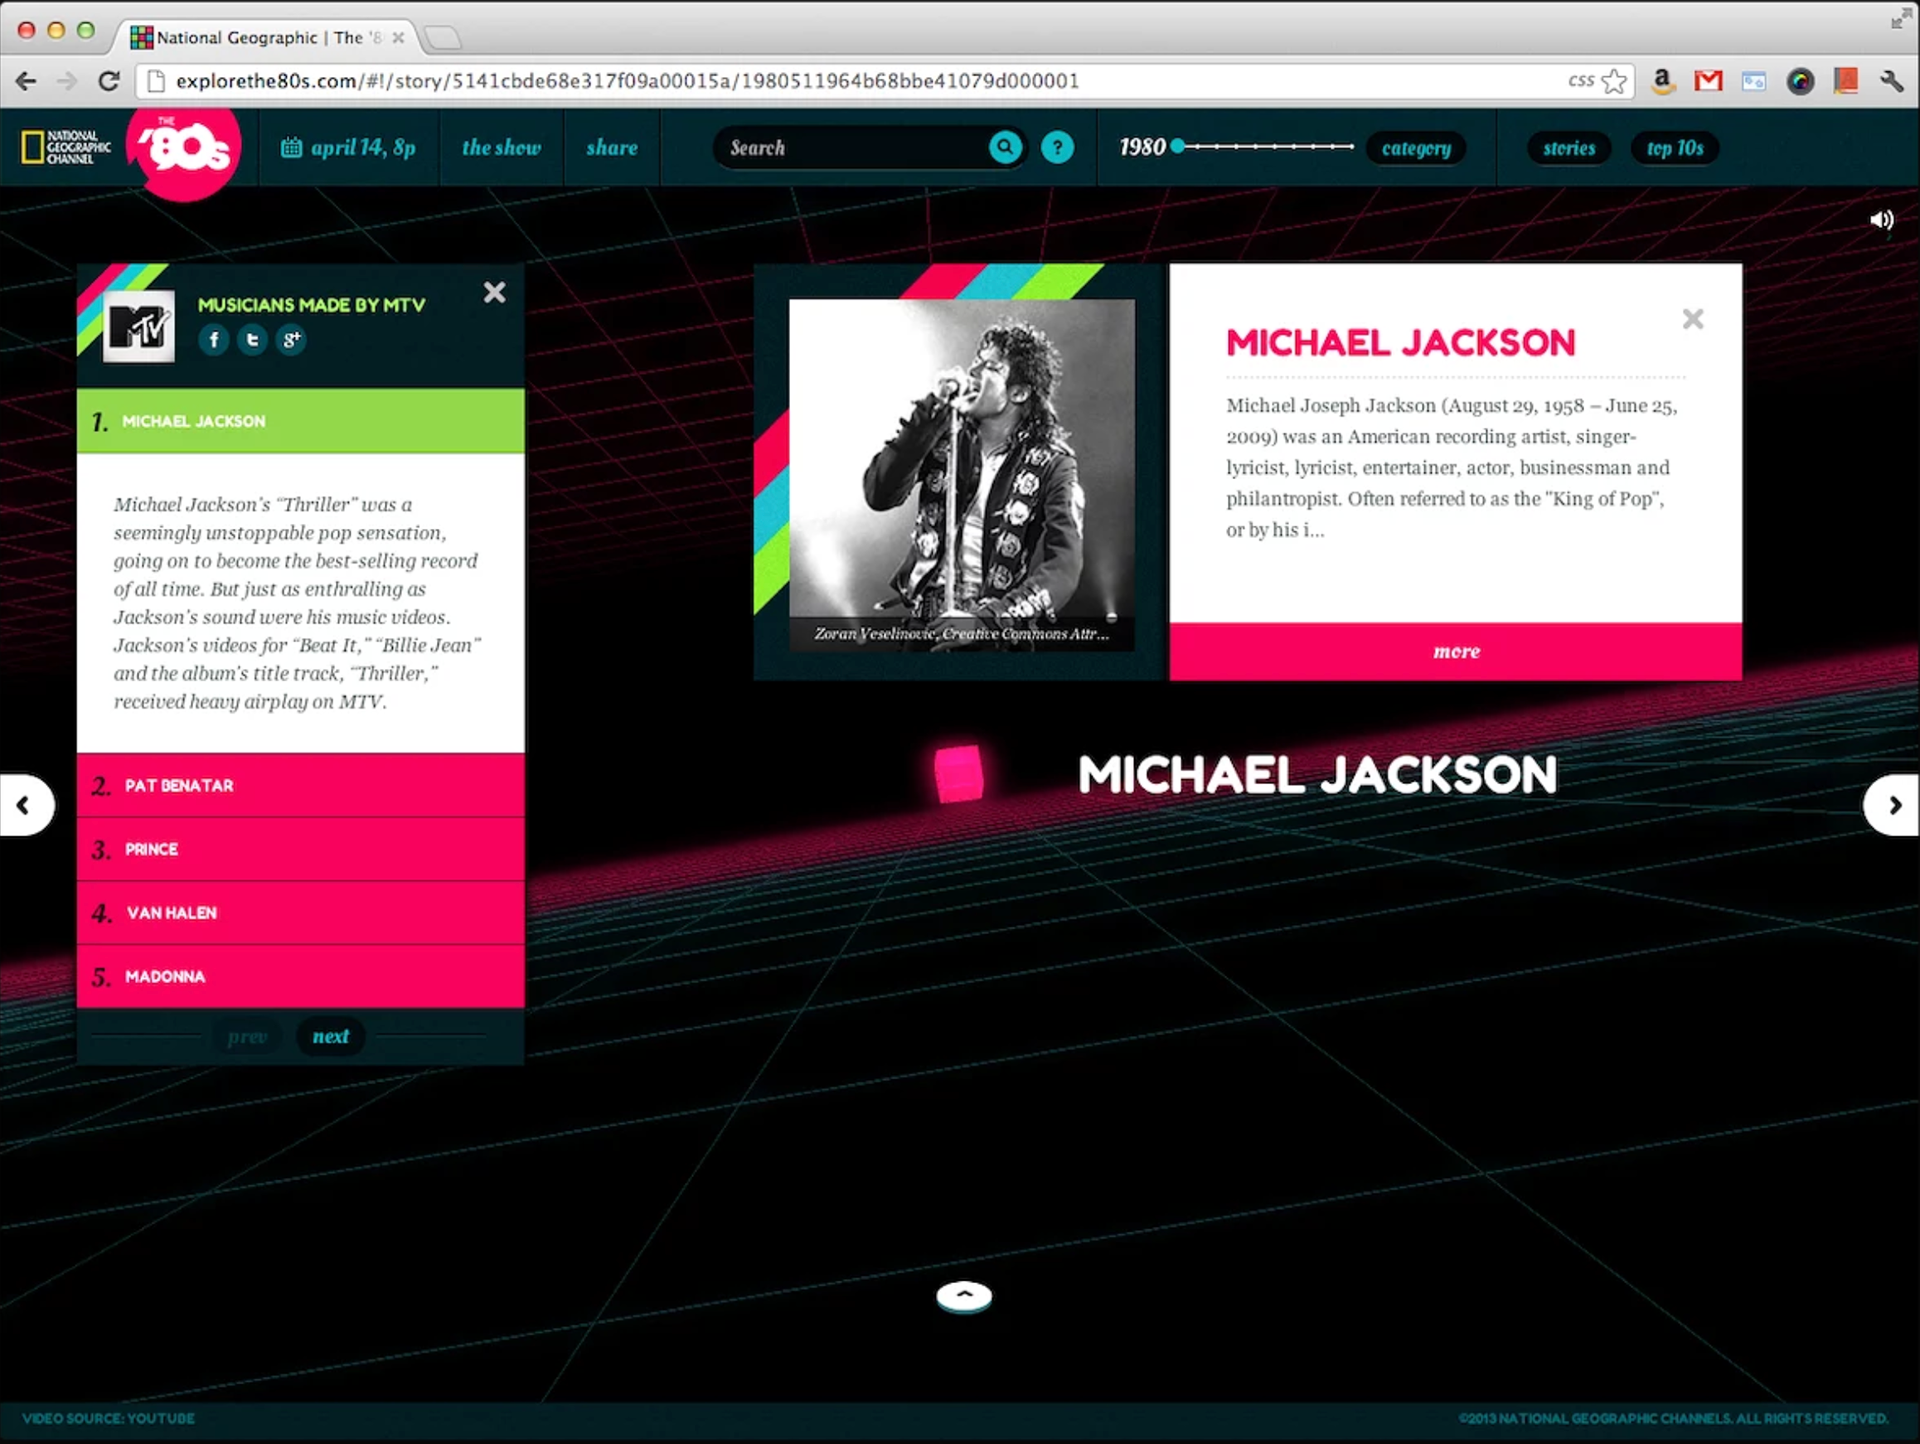The width and height of the screenshot is (1920, 1444).
Task: Click the pink cube marker
Action: point(959,774)
